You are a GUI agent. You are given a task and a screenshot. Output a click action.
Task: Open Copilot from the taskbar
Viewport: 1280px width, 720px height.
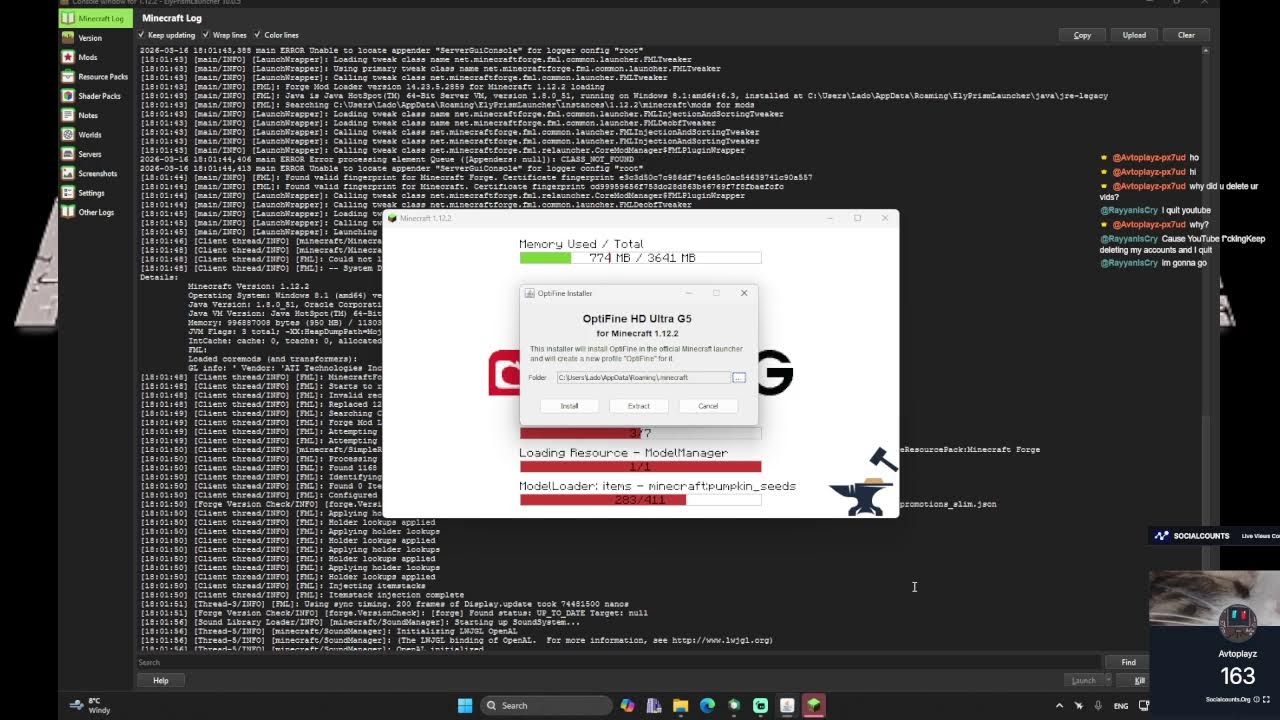pos(627,705)
